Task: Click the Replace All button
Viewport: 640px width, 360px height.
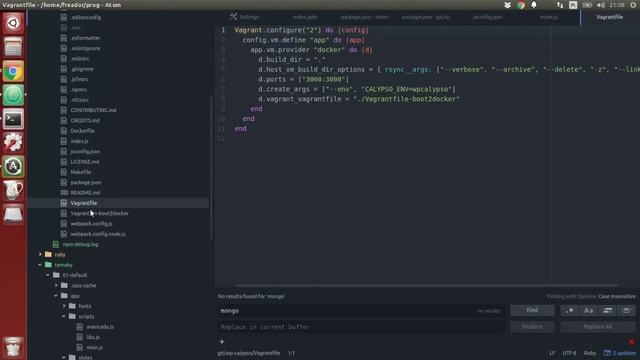Action: pos(598,327)
